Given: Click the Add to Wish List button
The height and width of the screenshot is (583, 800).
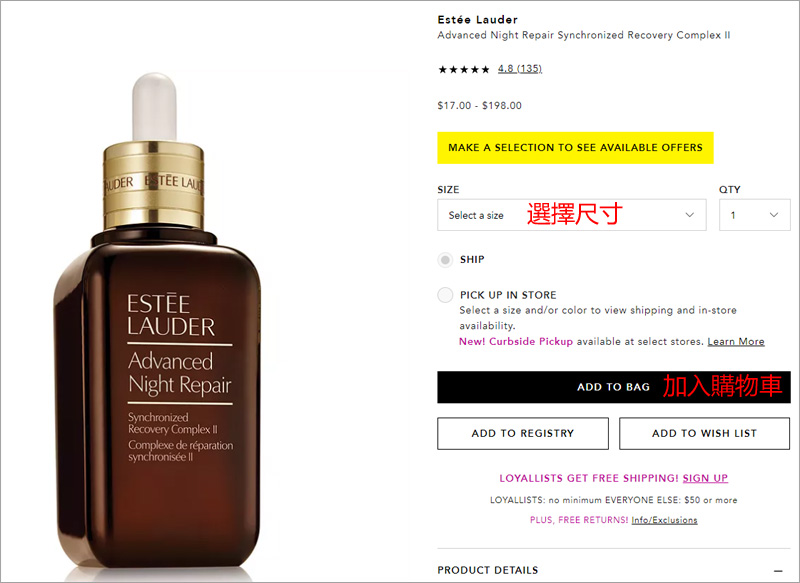Looking at the screenshot, I should click(705, 434).
